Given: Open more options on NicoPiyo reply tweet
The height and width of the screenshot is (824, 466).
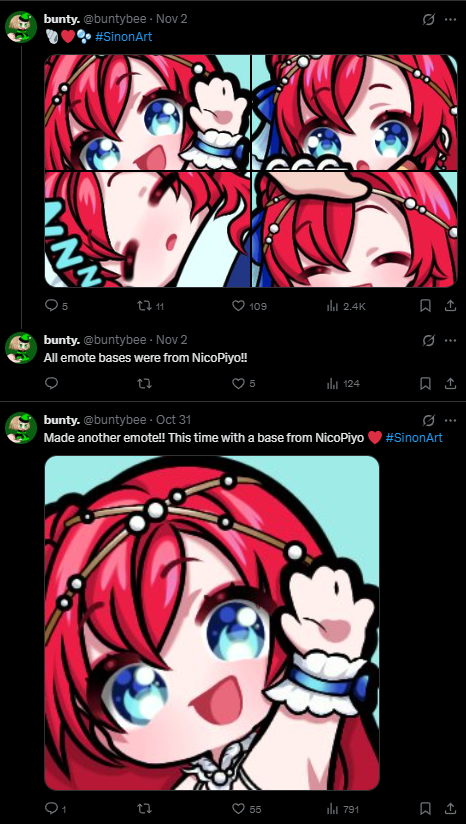Looking at the screenshot, I should [450, 341].
